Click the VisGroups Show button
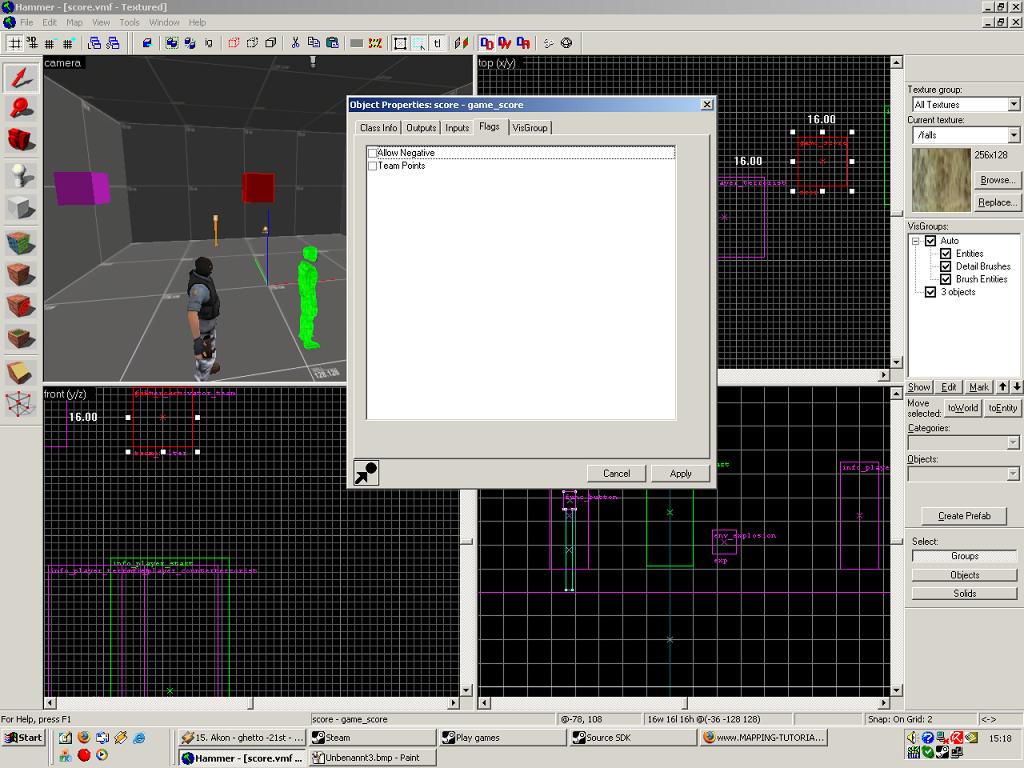The image size is (1024, 768). tap(919, 387)
